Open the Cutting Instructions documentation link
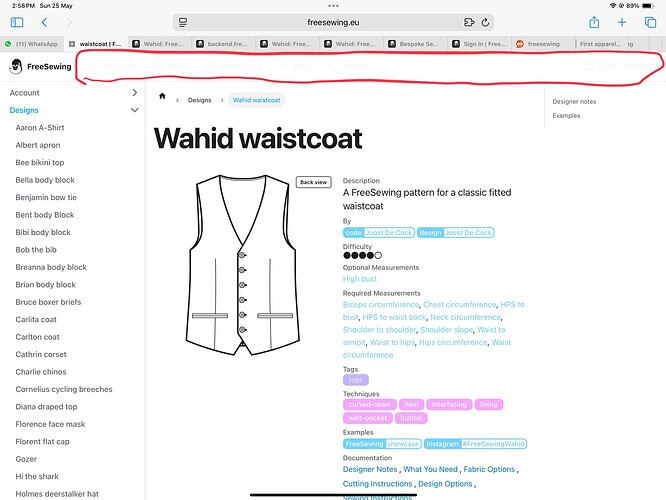The image size is (666, 500). (x=379, y=484)
